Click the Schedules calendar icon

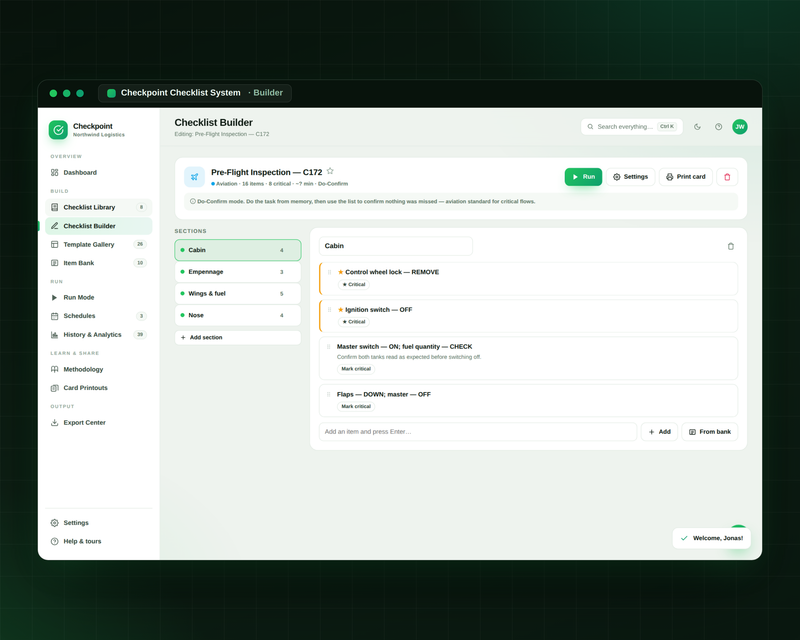pyautogui.click(x=55, y=316)
